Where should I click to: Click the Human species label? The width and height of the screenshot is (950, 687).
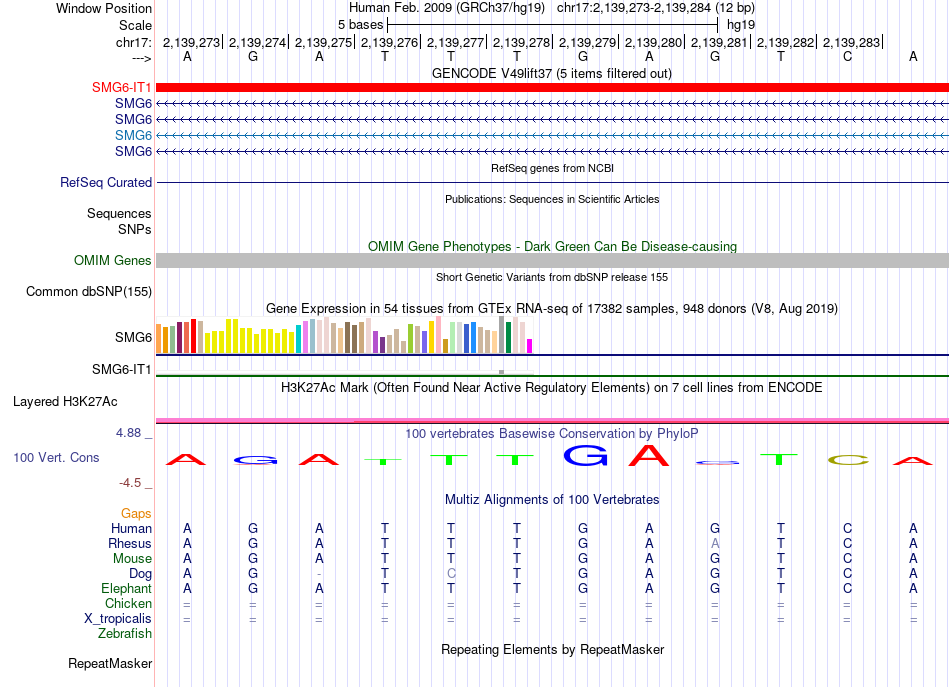tap(131, 529)
